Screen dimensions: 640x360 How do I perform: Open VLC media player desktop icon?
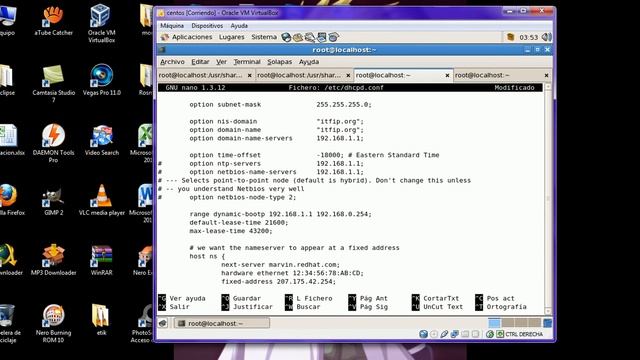[x=102, y=200]
